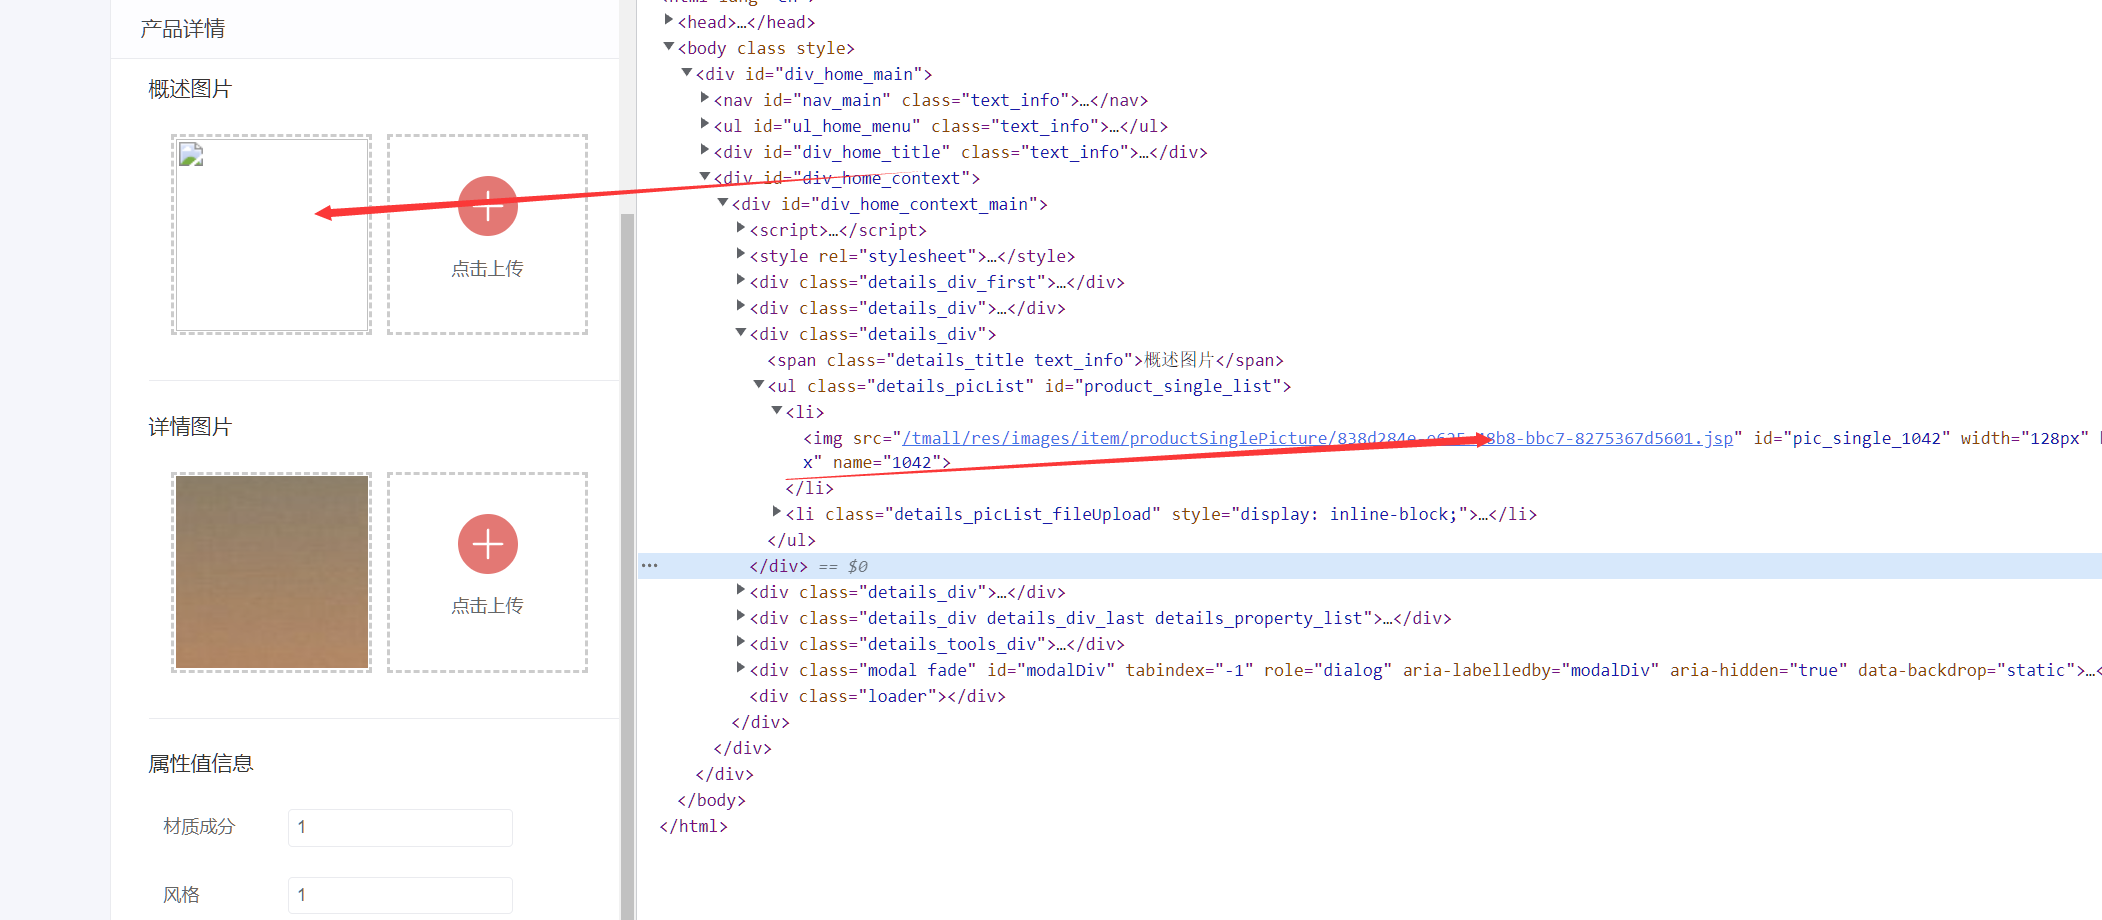This screenshot has width=2102, height=920.
Task: Expand the details_div_first node
Action: point(741,280)
